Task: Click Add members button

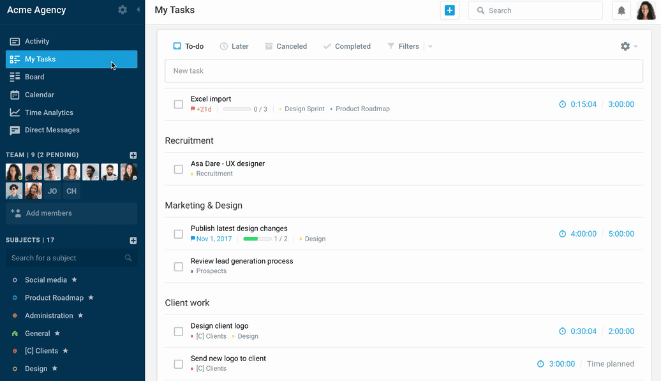Action: point(71,213)
